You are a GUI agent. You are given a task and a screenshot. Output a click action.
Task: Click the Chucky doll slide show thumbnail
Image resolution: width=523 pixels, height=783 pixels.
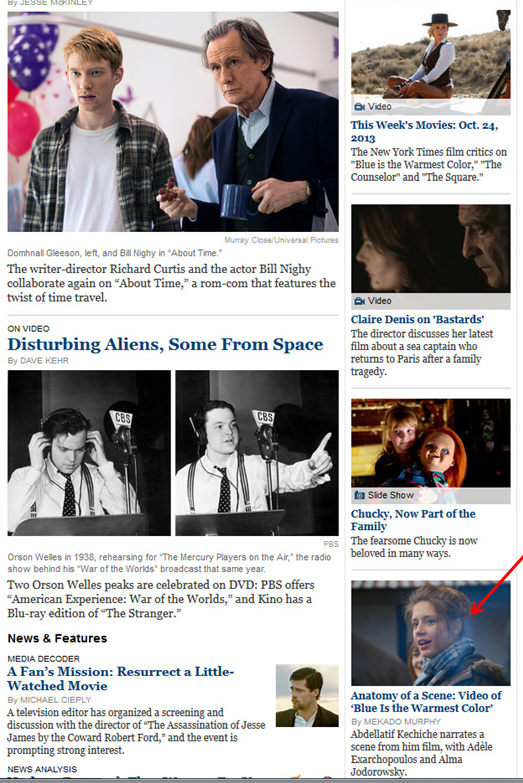click(431, 443)
